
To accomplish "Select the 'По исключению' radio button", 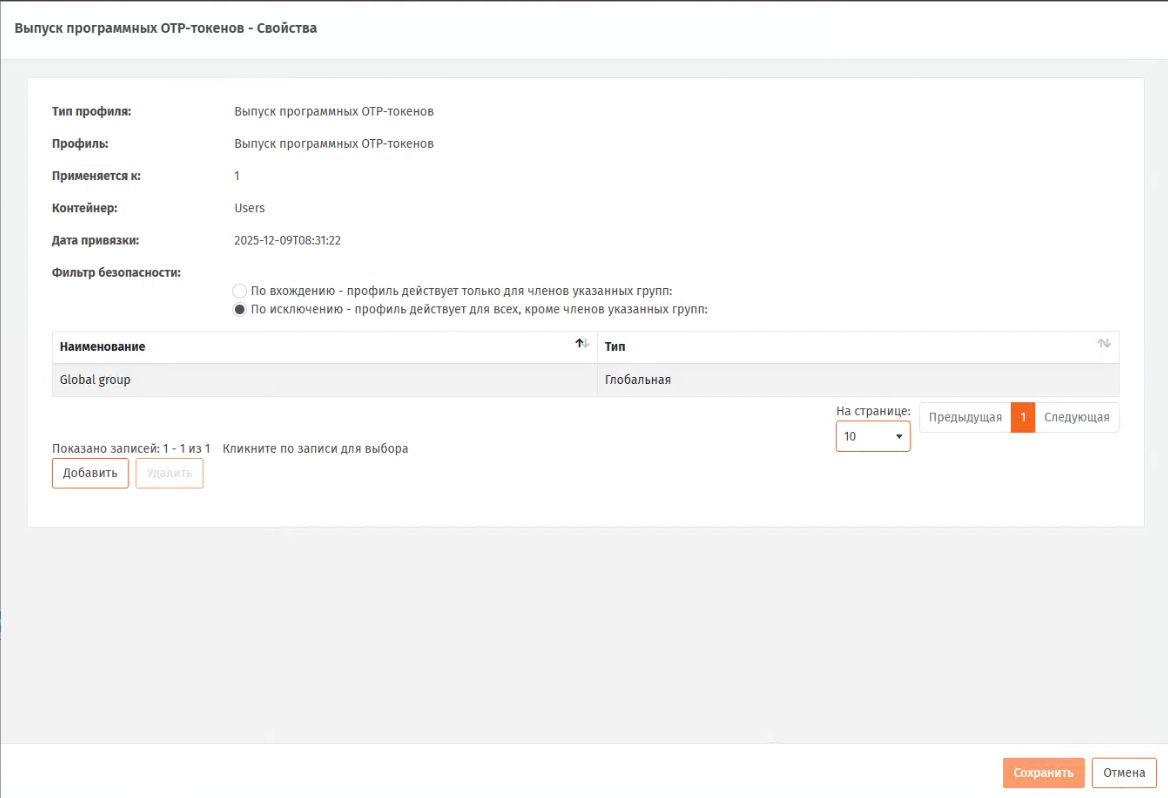I will click(x=239, y=310).
